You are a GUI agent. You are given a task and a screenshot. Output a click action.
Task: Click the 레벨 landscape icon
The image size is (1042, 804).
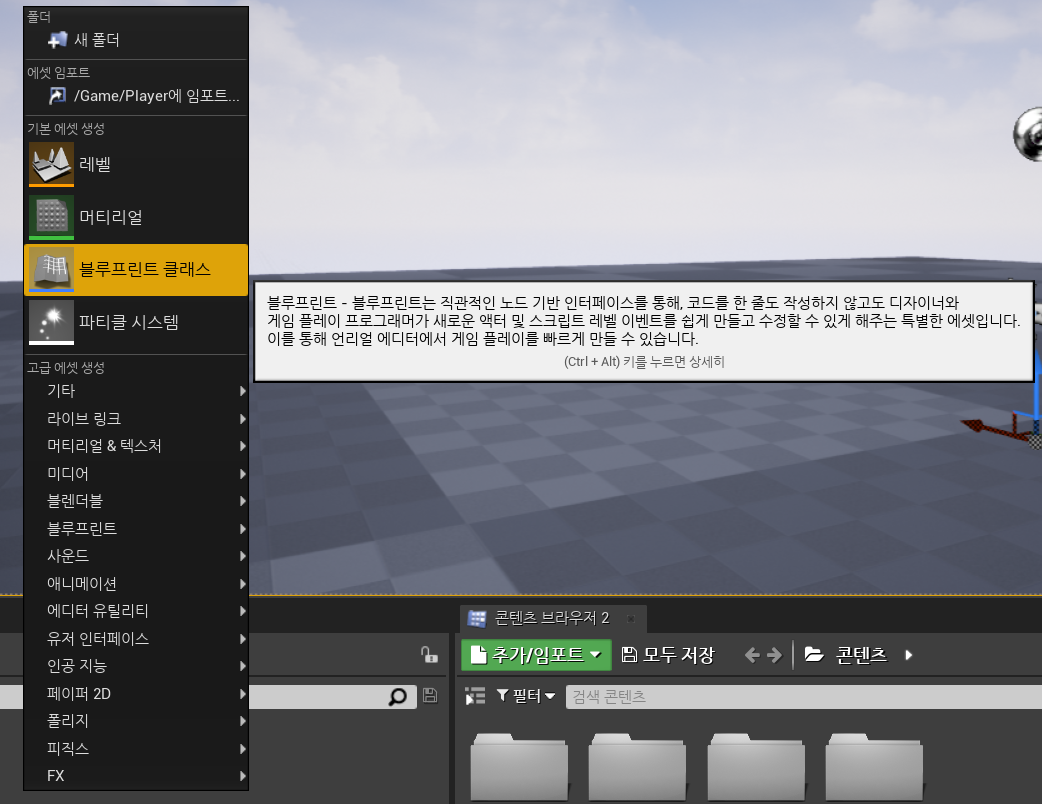(51, 164)
